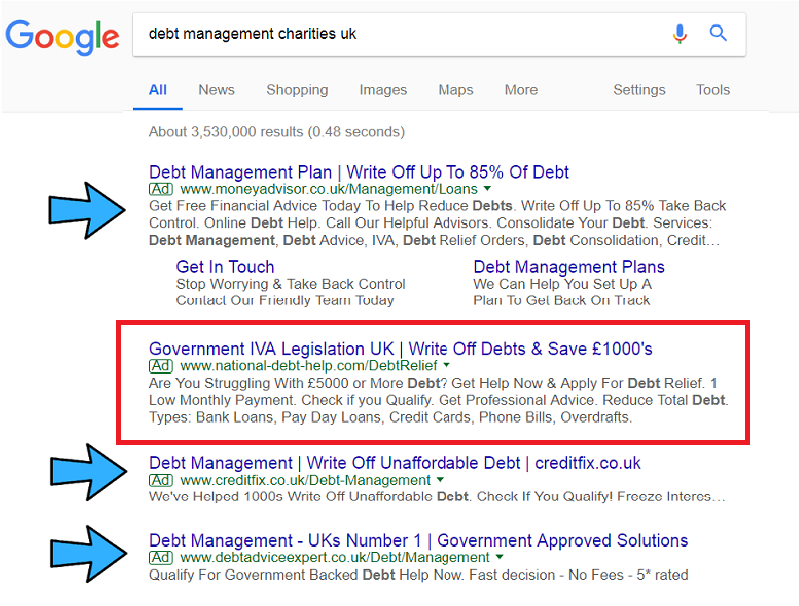Screen dimensions: 799x606
Task: Open the Write Off Unaffordable Debt creditfix headline
Action: [394, 463]
